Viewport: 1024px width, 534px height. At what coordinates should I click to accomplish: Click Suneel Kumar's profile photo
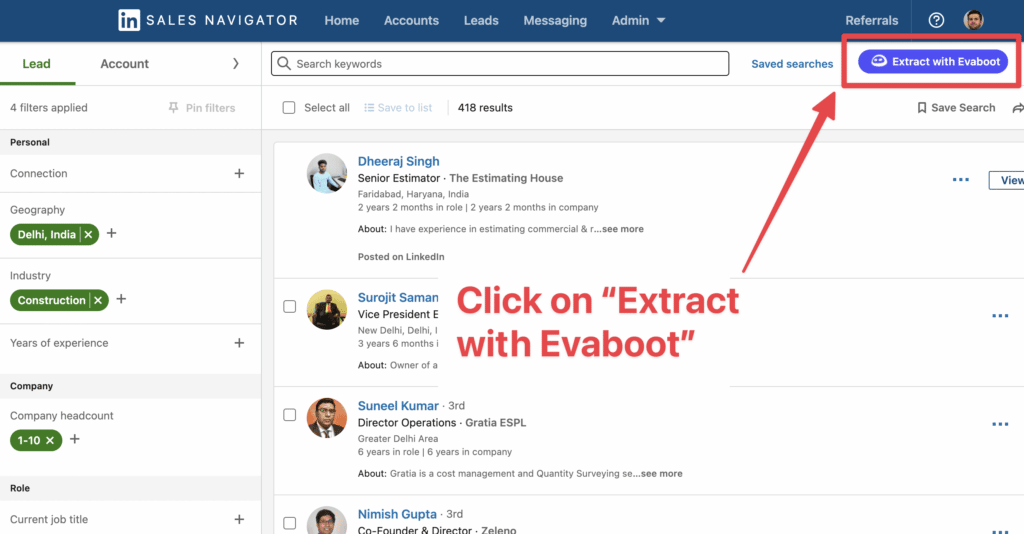pos(327,418)
